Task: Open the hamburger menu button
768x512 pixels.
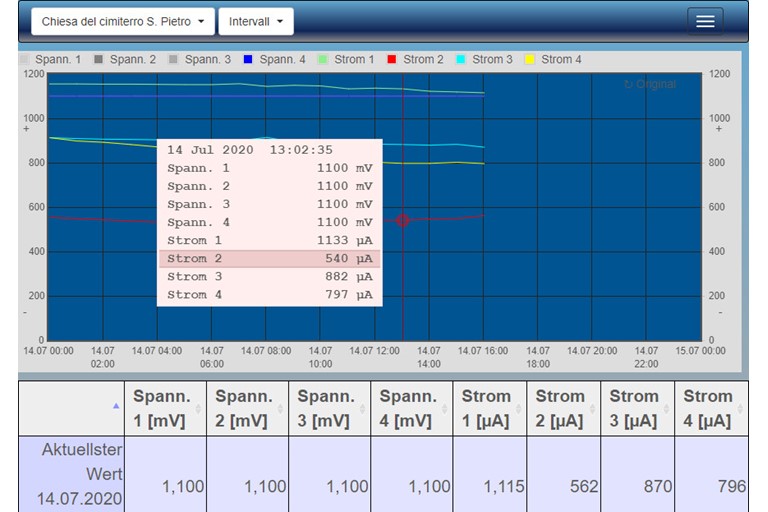Action: click(705, 21)
